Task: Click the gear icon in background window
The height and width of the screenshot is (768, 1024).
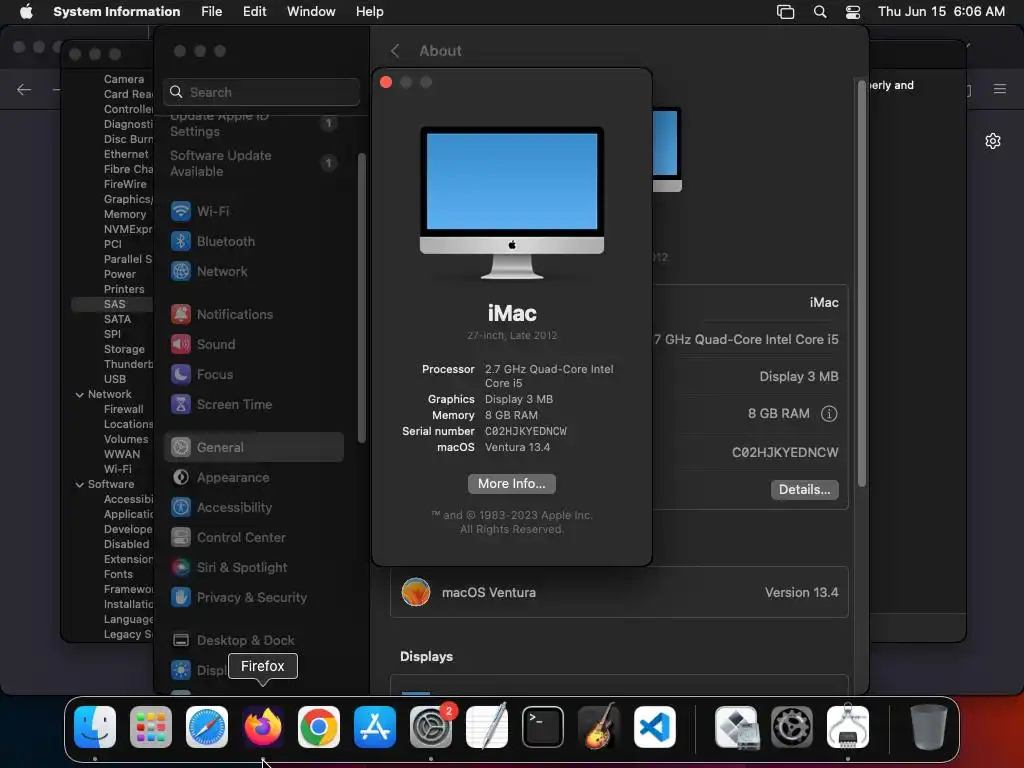Action: [x=993, y=141]
